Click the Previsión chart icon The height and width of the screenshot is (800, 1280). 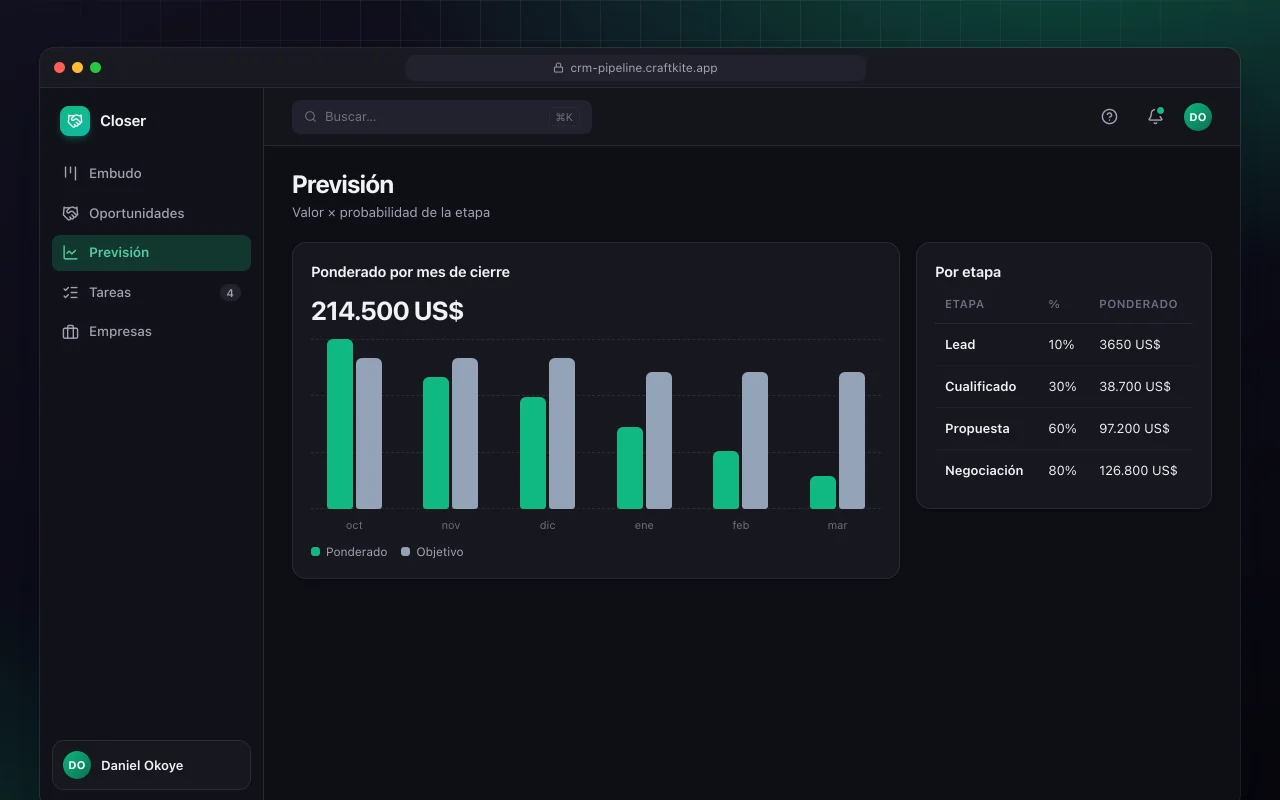click(x=70, y=253)
